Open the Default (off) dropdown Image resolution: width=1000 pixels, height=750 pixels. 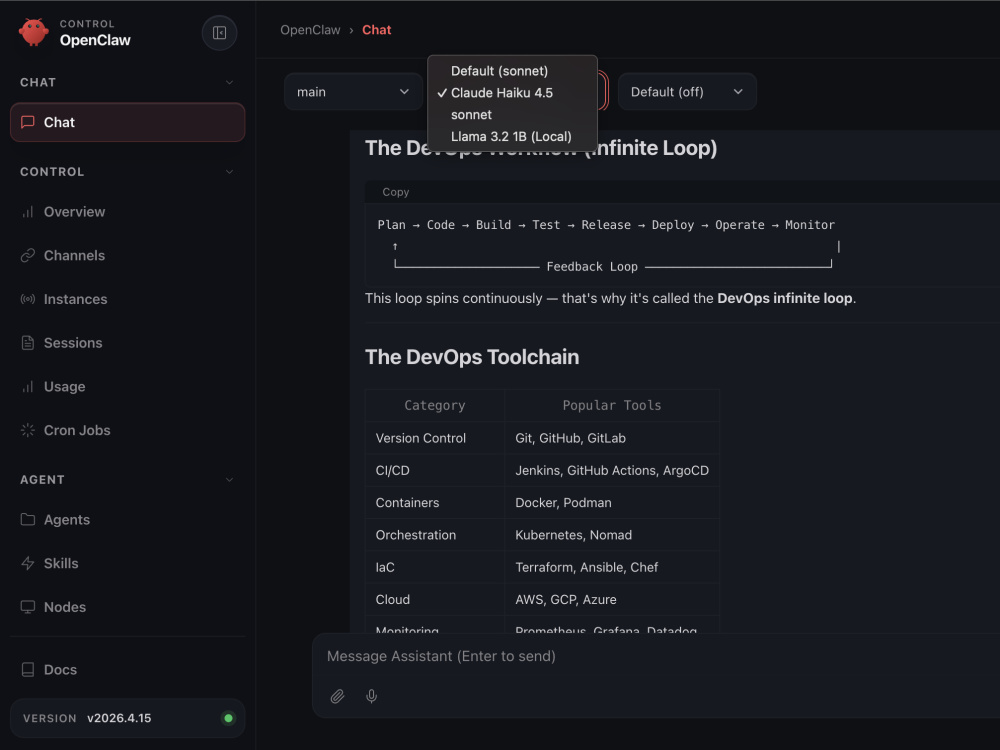pos(687,92)
